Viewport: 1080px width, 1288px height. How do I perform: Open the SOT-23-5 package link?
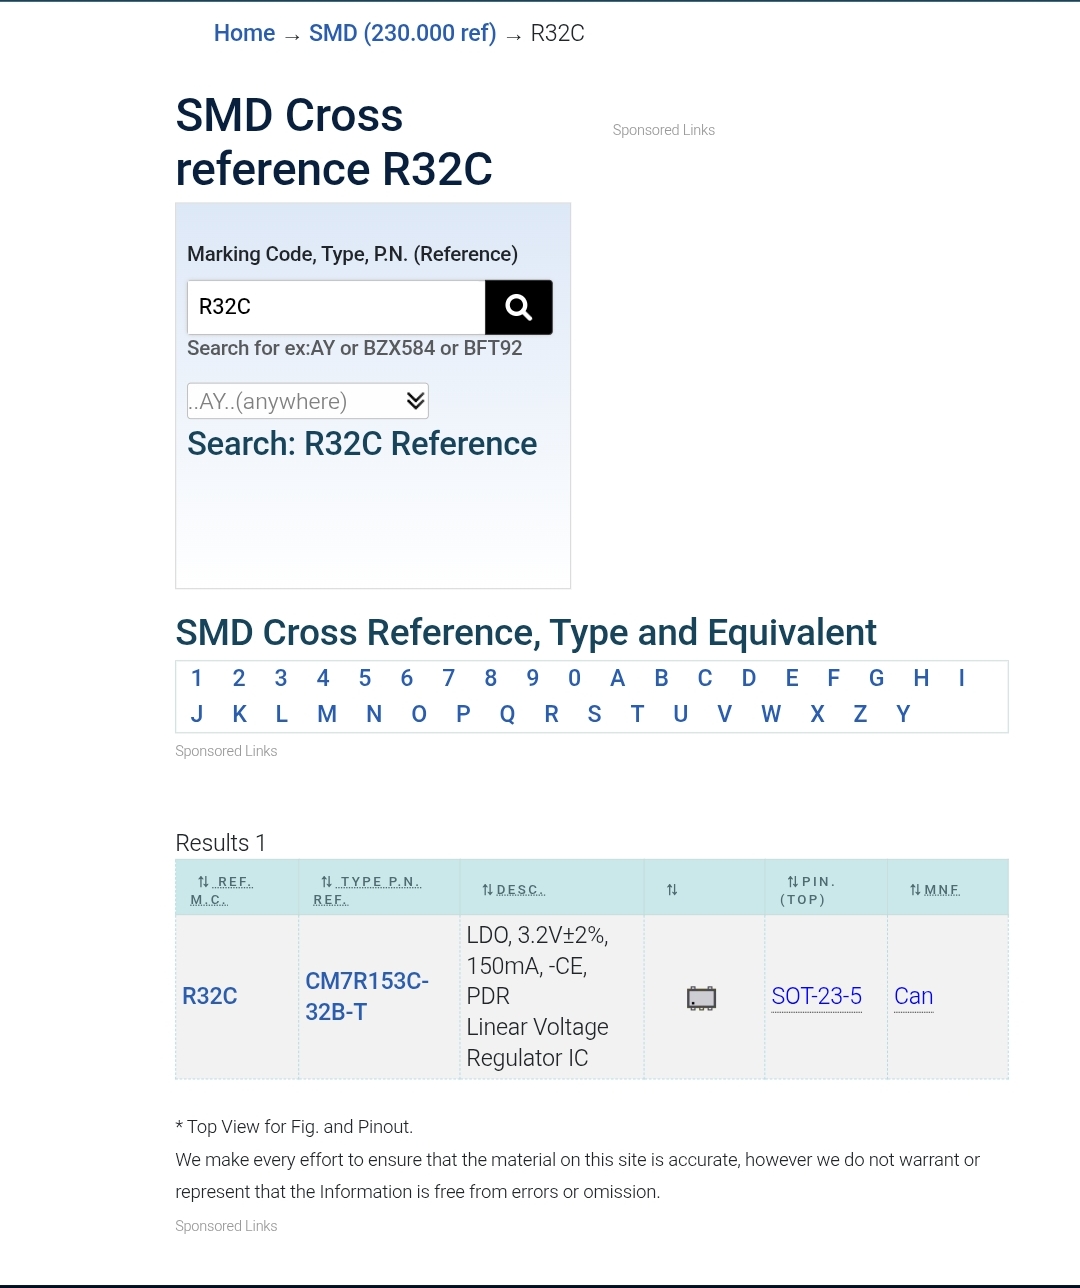pyautogui.click(x=817, y=996)
